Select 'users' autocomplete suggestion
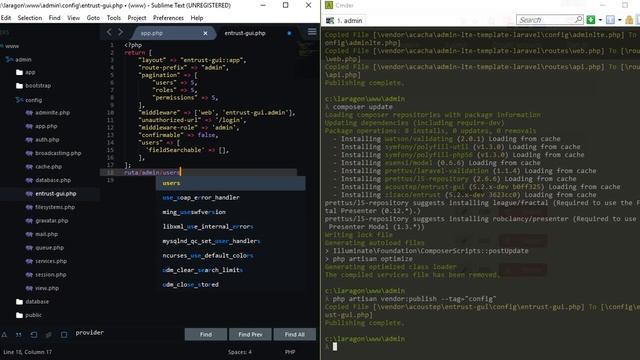640x360 pixels. (x=231, y=183)
